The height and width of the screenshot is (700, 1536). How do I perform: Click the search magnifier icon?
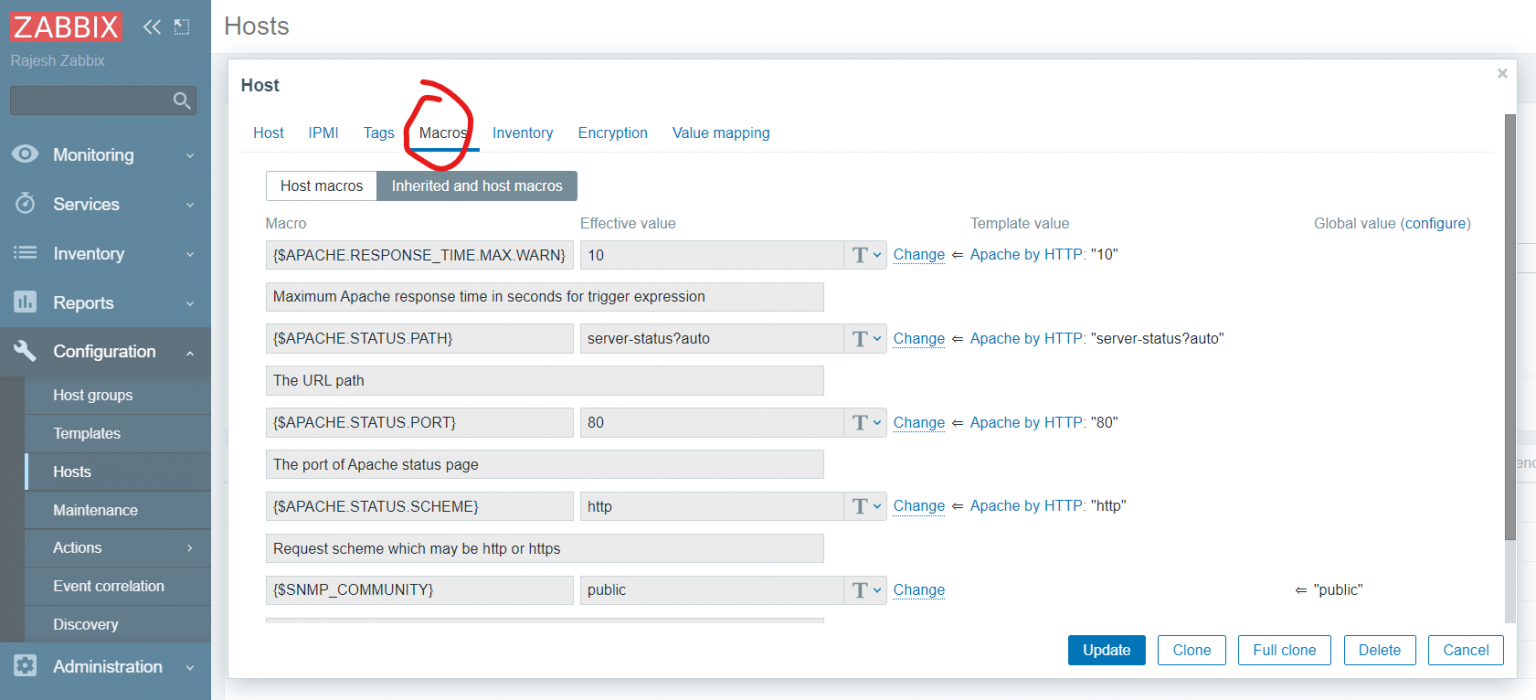181,100
